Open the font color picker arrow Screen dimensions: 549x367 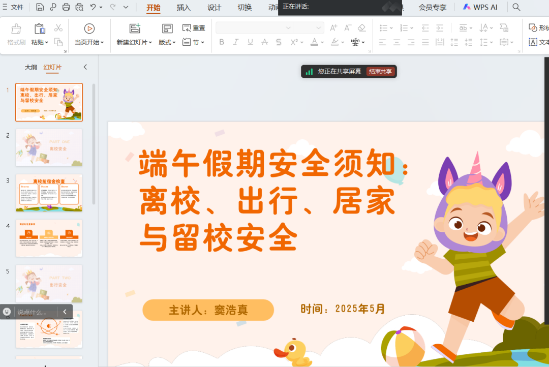click(x=322, y=42)
